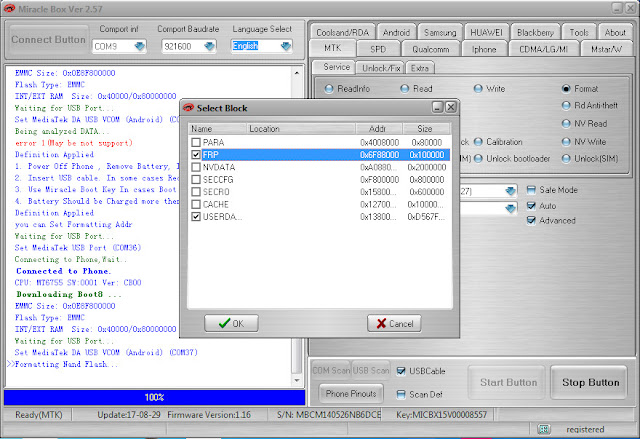640x439 pixels.
Task: Click the Connect Button
Action: click(x=49, y=40)
